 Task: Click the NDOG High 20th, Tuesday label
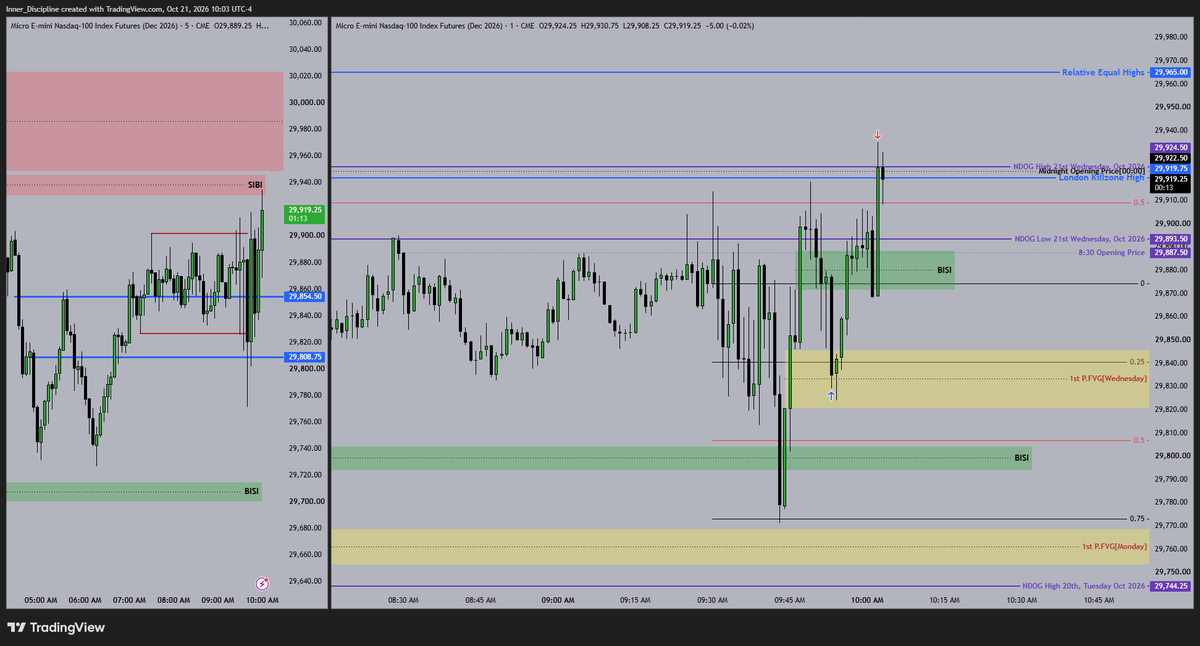click(x=1083, y=586)
